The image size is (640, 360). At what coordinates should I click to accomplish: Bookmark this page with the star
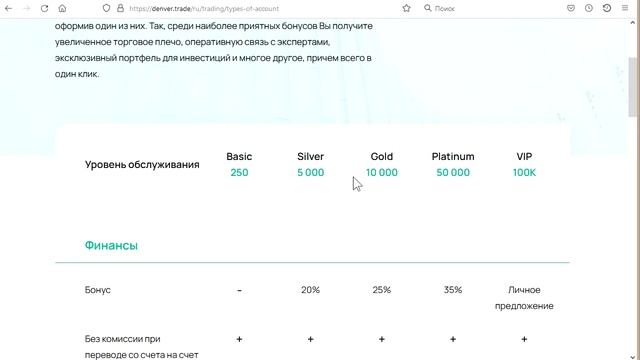(407, 8)
